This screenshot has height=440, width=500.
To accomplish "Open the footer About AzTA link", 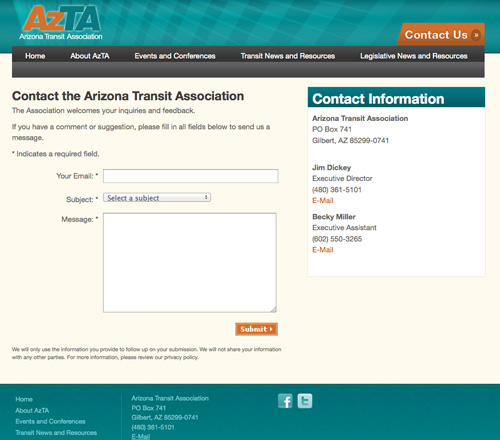I will [x=32, y=410].
